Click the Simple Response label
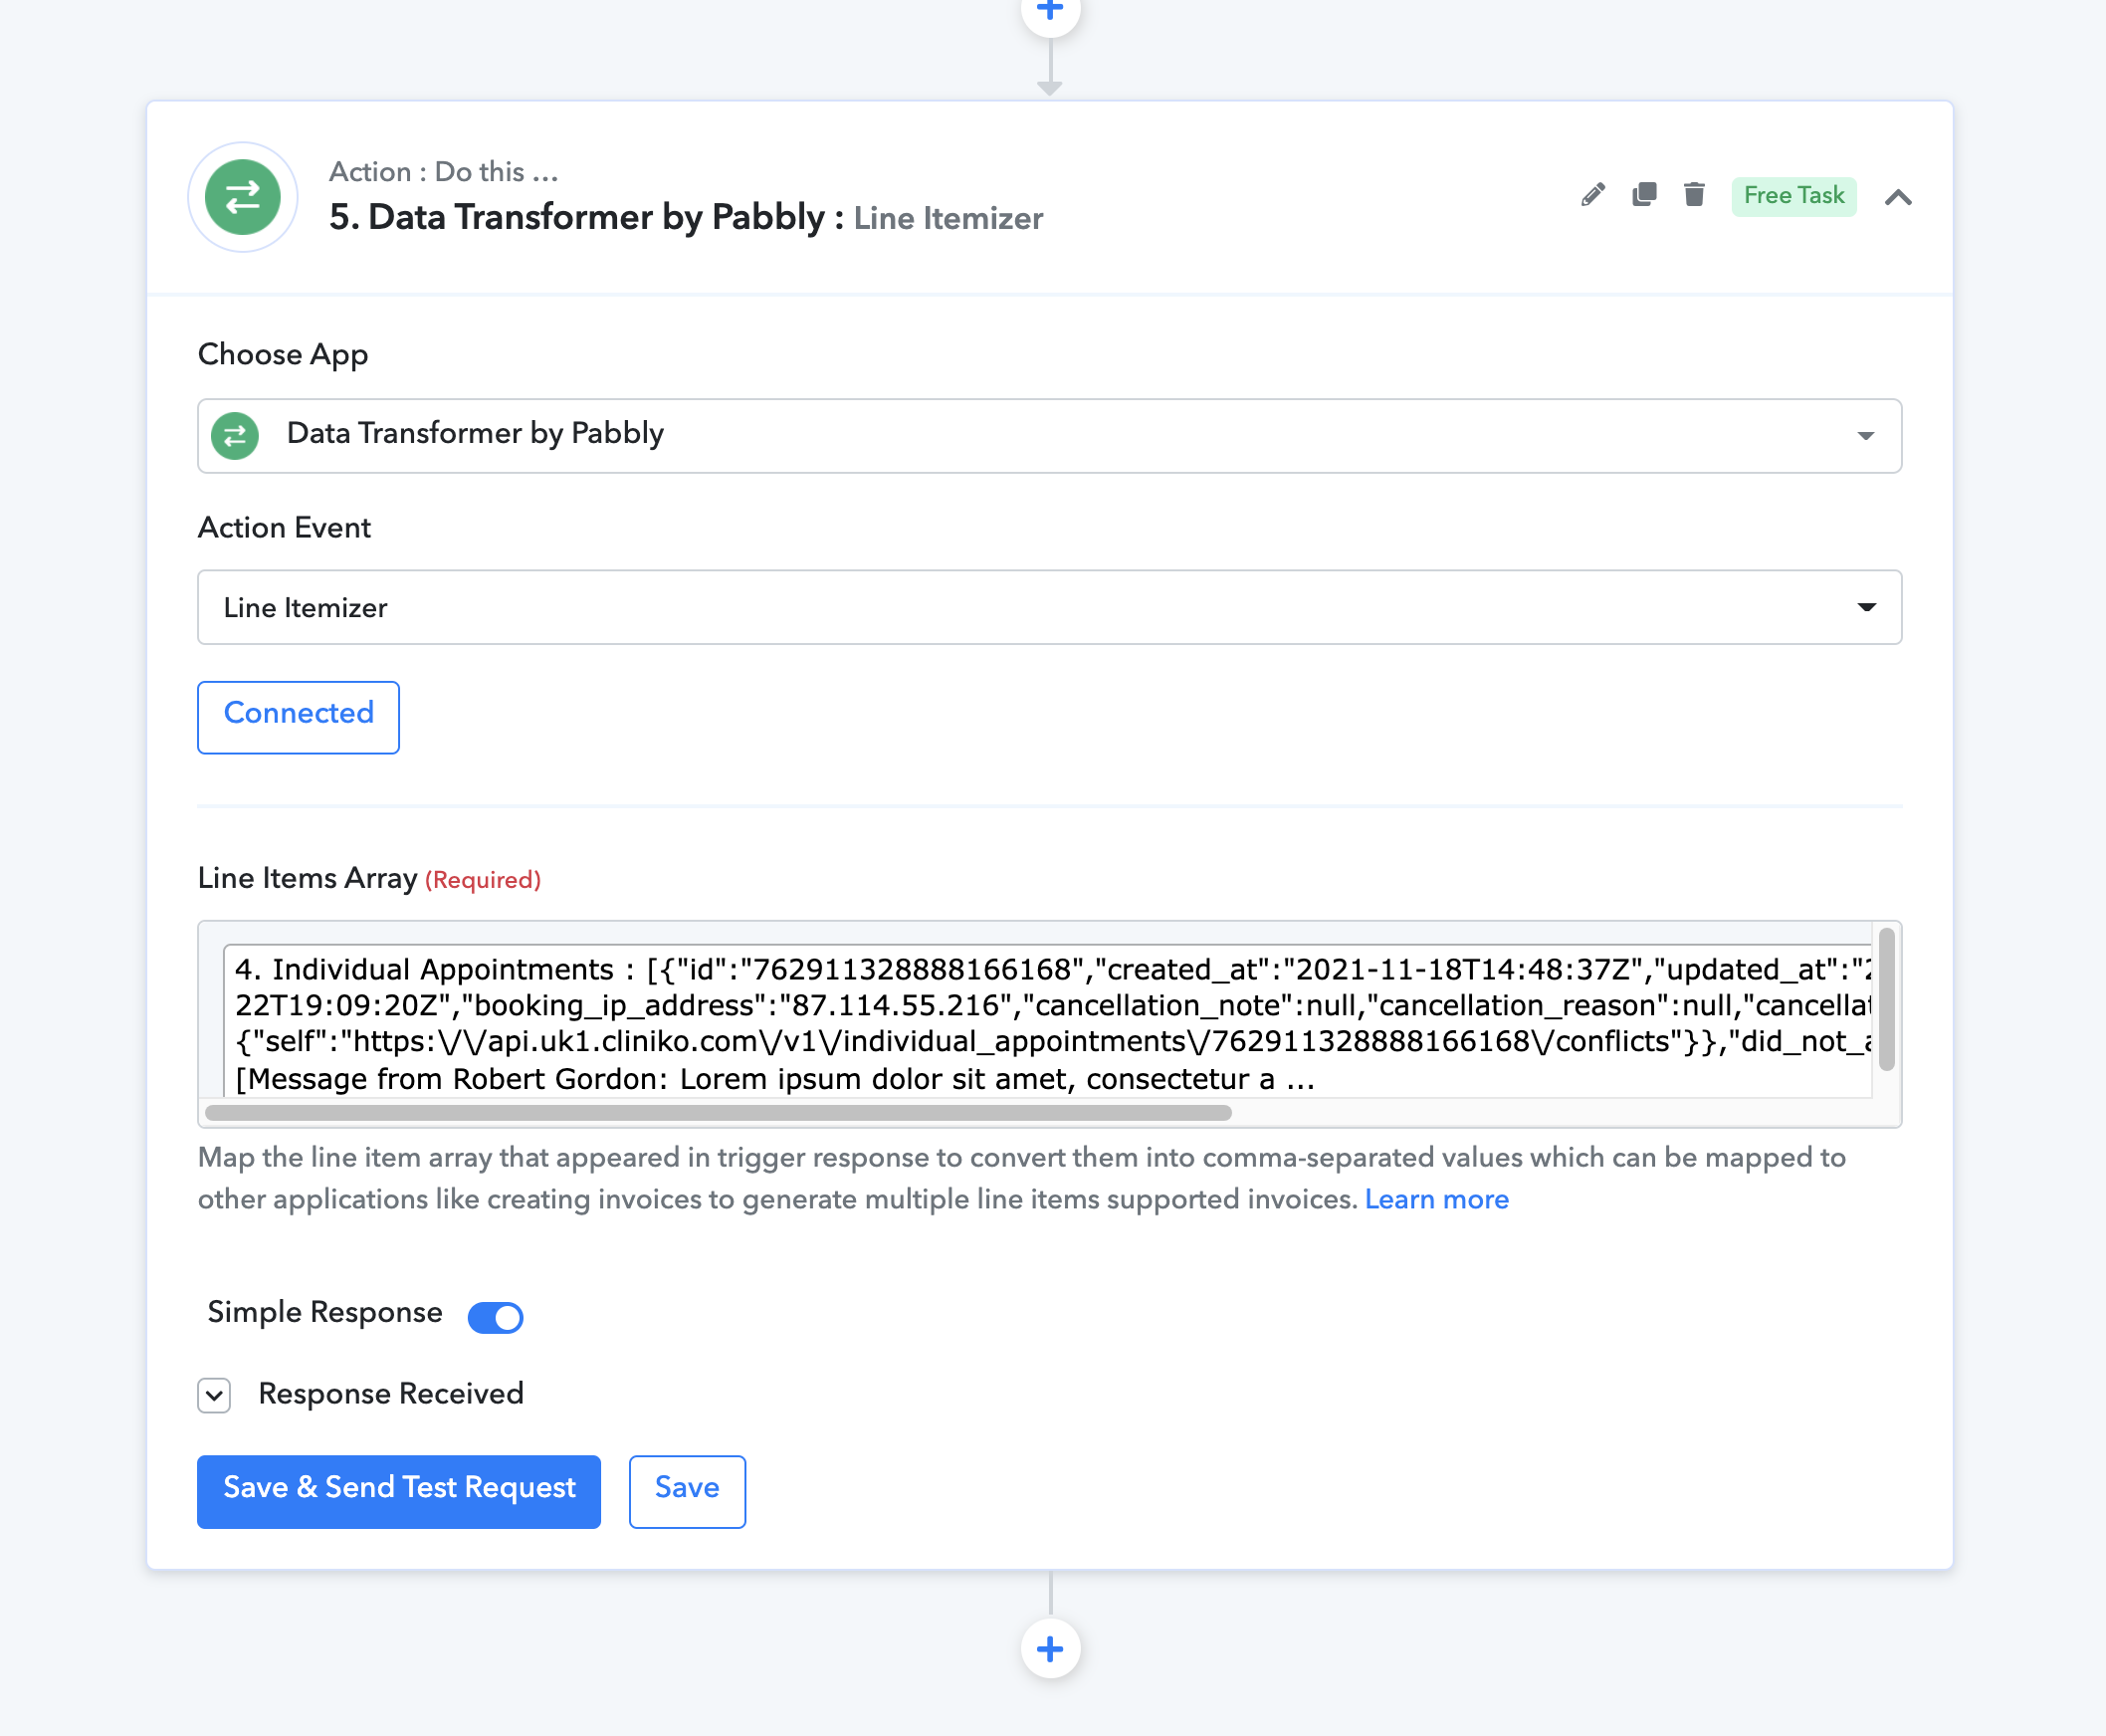This screenshot has height=1736, width=2106. click(325, 1312)
